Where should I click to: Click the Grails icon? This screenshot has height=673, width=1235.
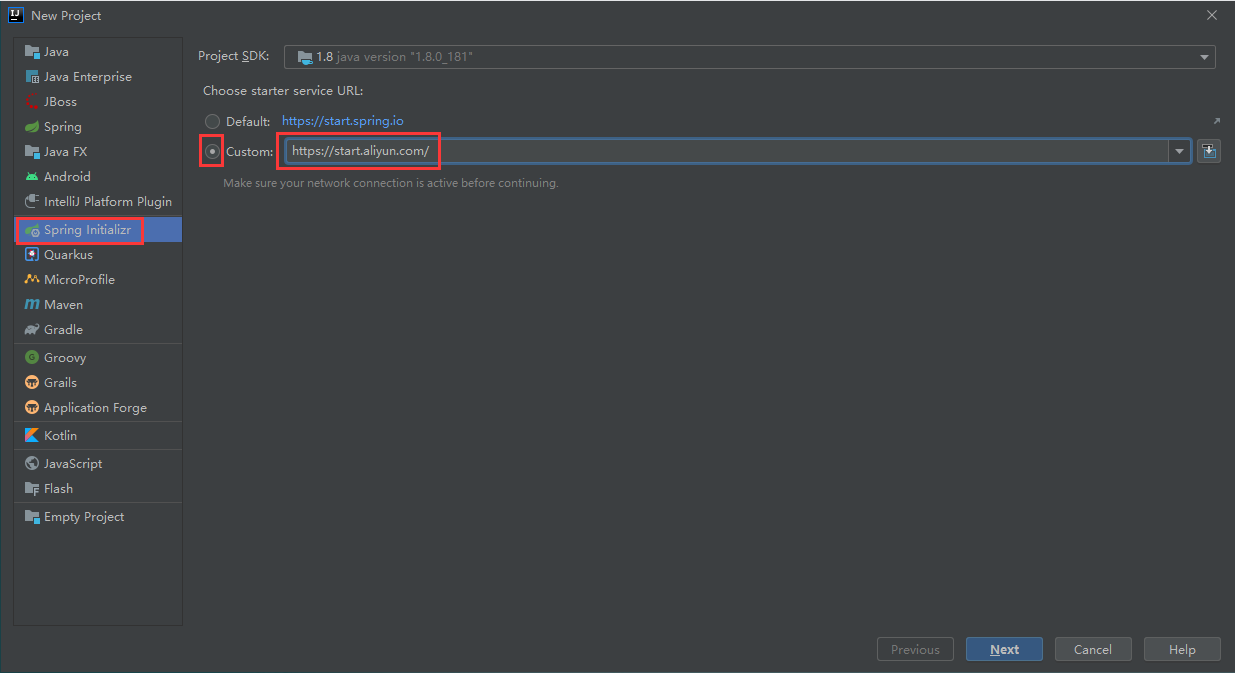(32, 383)
